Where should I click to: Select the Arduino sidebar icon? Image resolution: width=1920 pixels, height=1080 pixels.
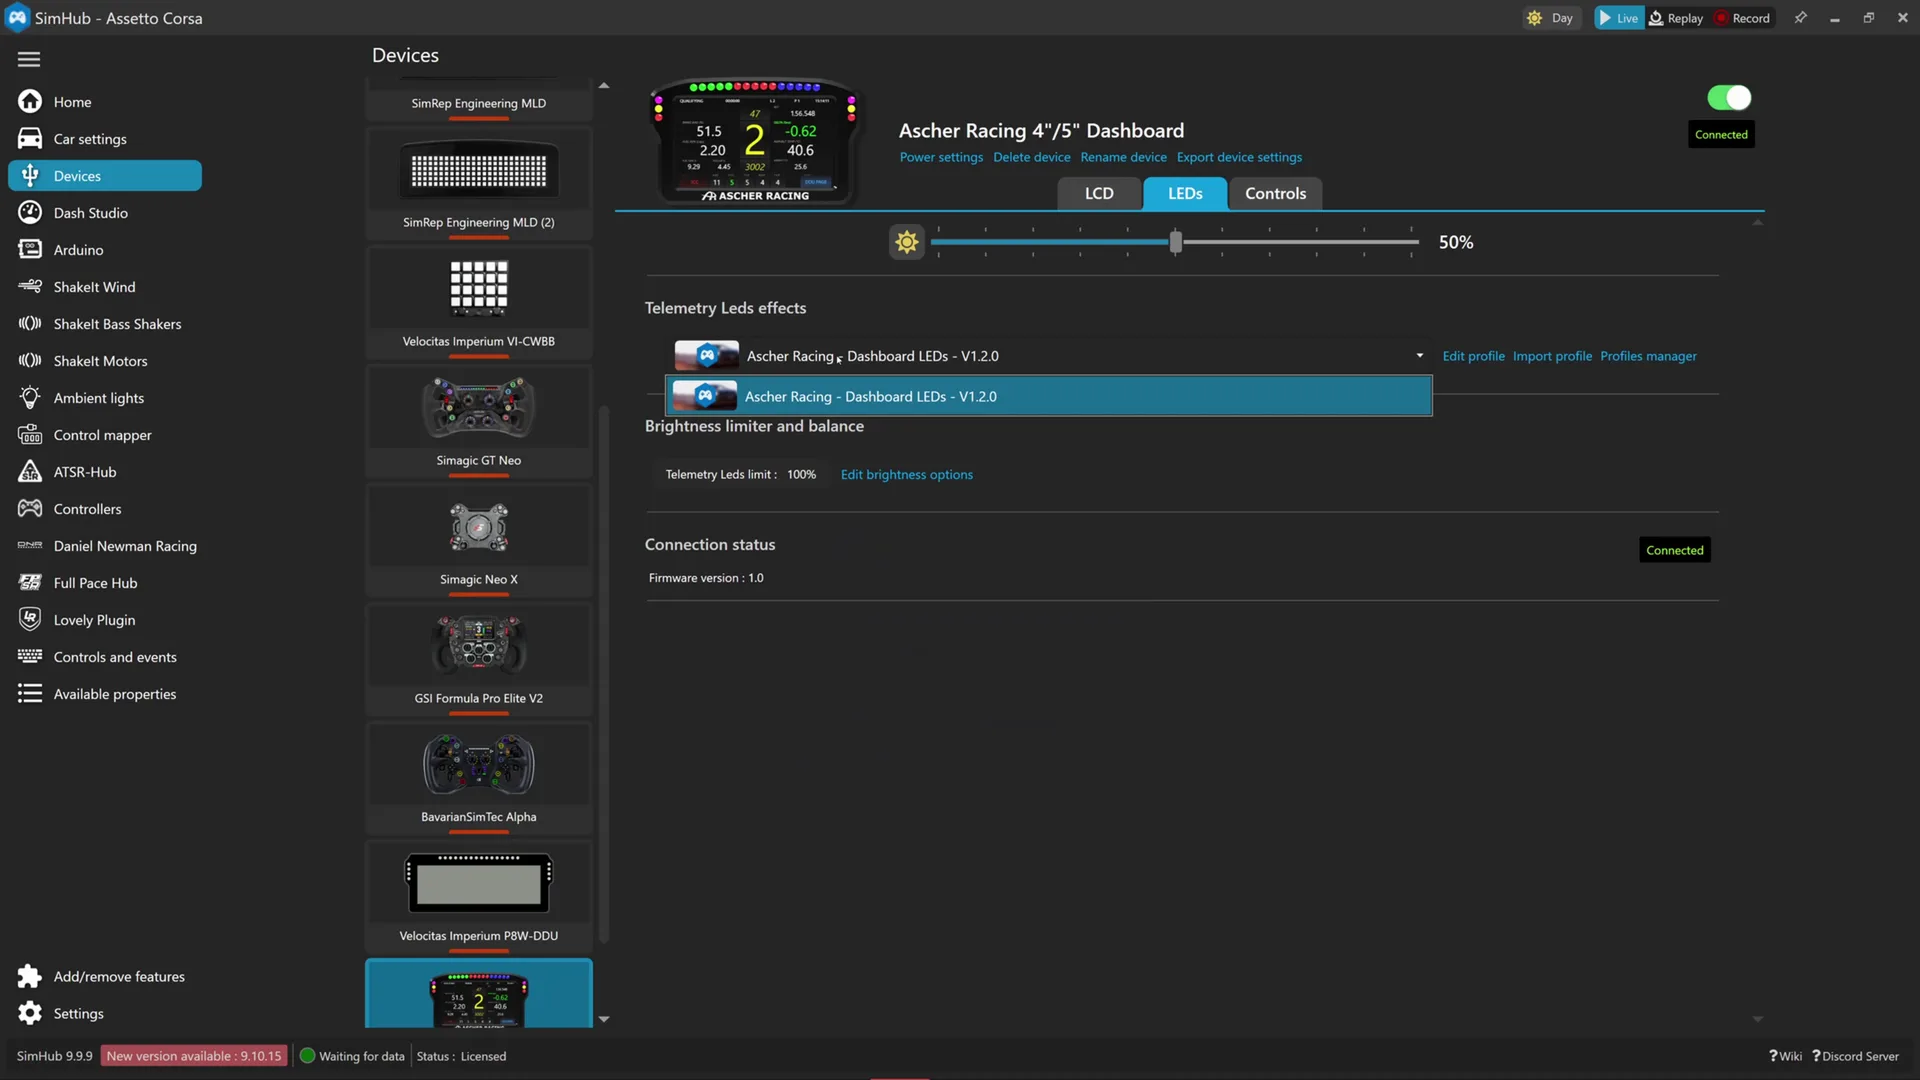(x=30, y=250)
